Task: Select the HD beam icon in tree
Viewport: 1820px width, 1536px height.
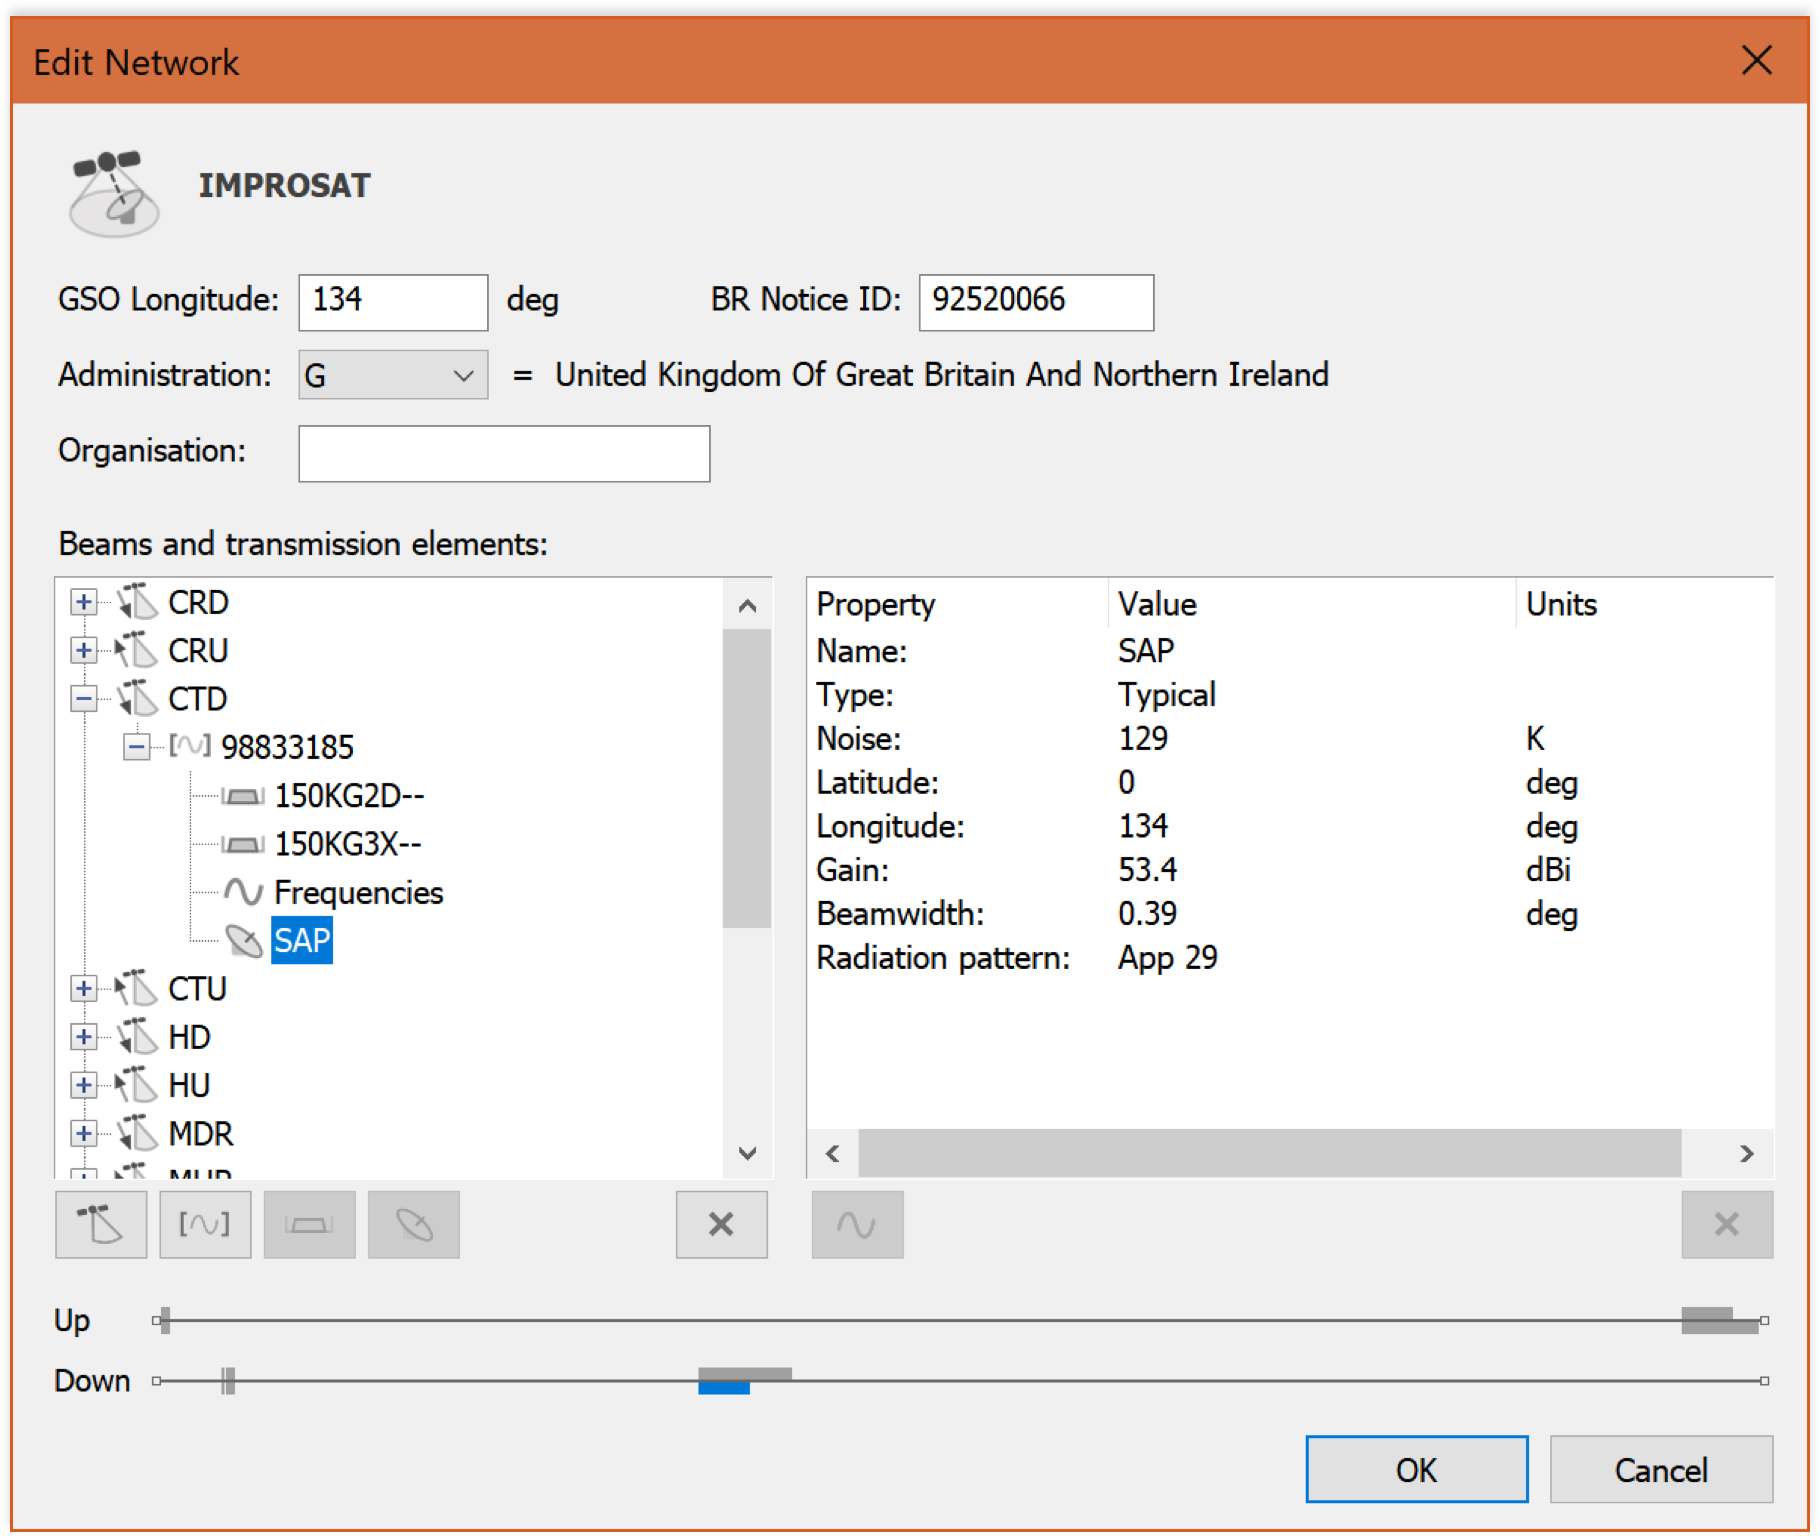Action: click(137, 1036)
